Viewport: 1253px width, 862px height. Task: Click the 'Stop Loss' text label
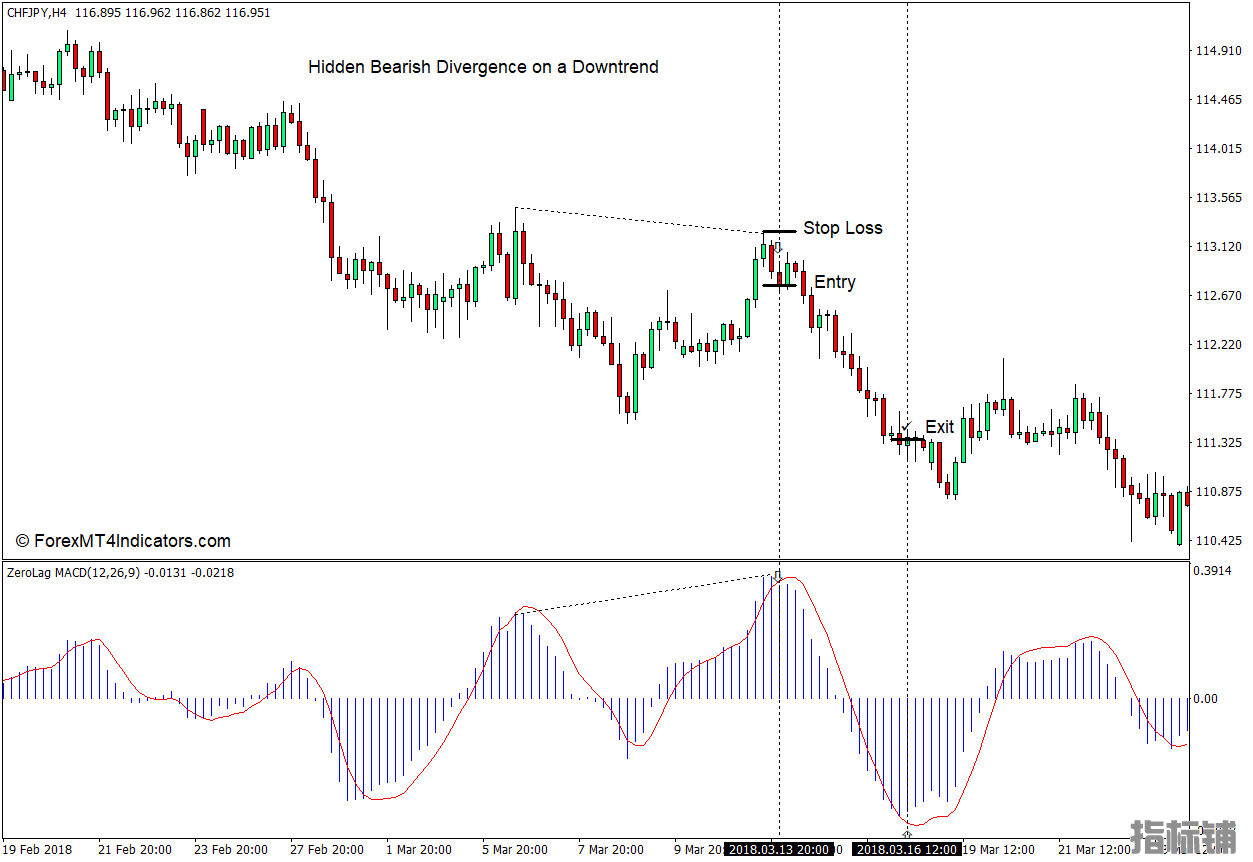coord(842,228)
